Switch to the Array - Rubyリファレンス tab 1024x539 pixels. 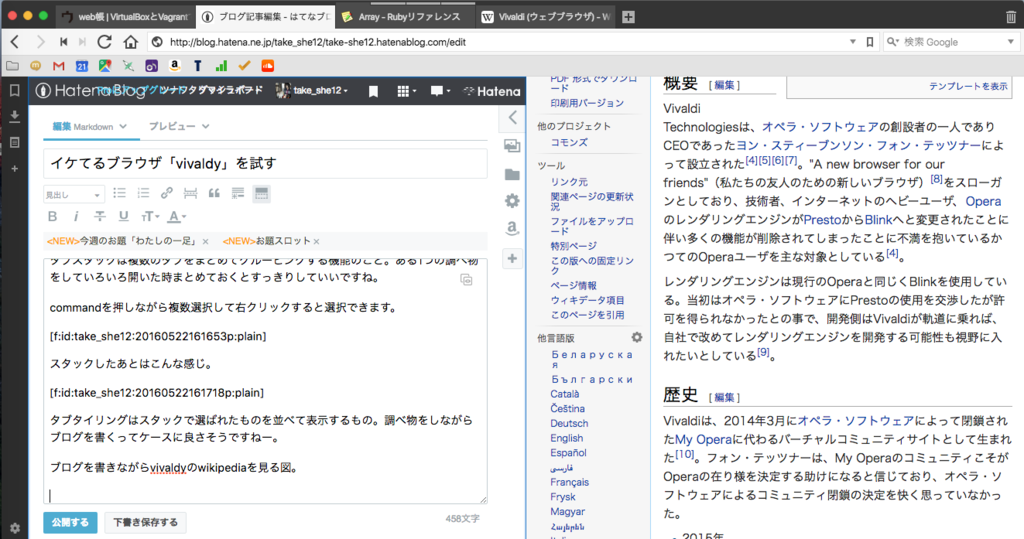(403, 17)
